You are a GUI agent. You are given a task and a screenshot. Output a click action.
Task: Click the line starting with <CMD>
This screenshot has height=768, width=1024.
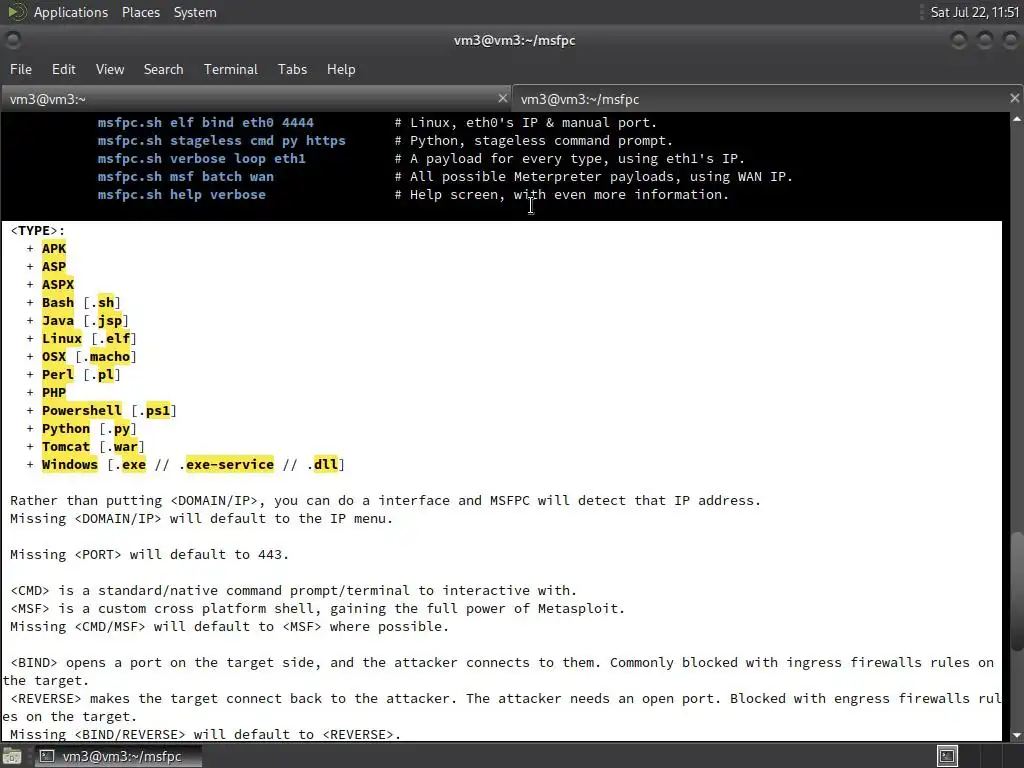point(293,590)
